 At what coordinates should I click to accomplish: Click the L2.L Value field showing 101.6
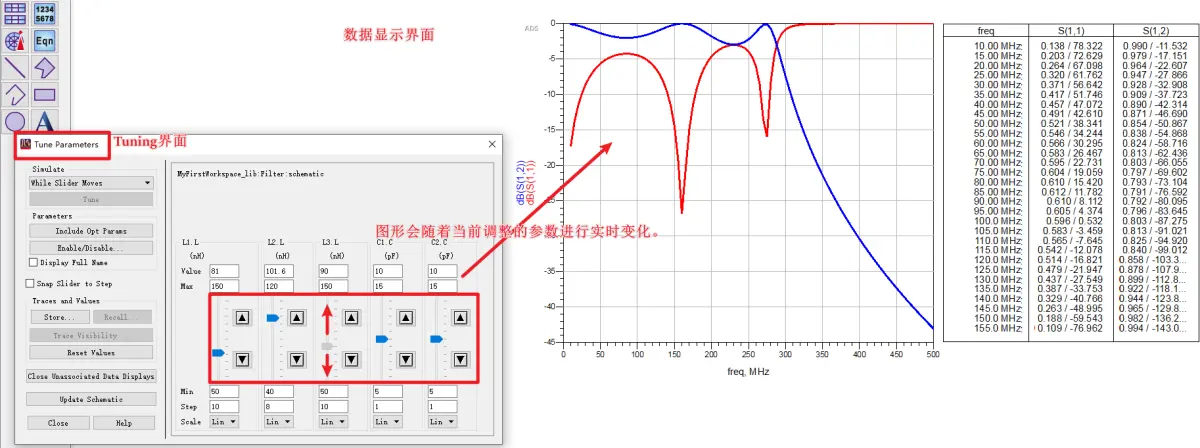click(279, 271)
